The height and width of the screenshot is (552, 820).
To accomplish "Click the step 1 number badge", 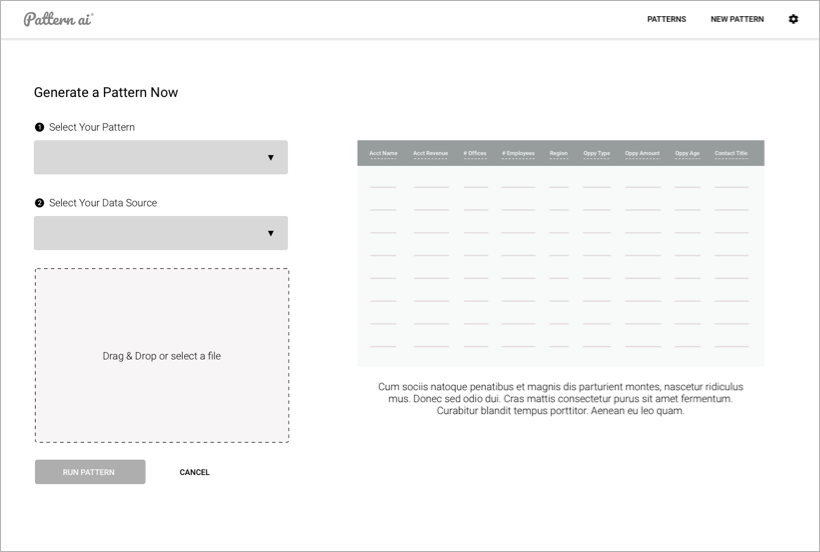I will coord(39,128).
